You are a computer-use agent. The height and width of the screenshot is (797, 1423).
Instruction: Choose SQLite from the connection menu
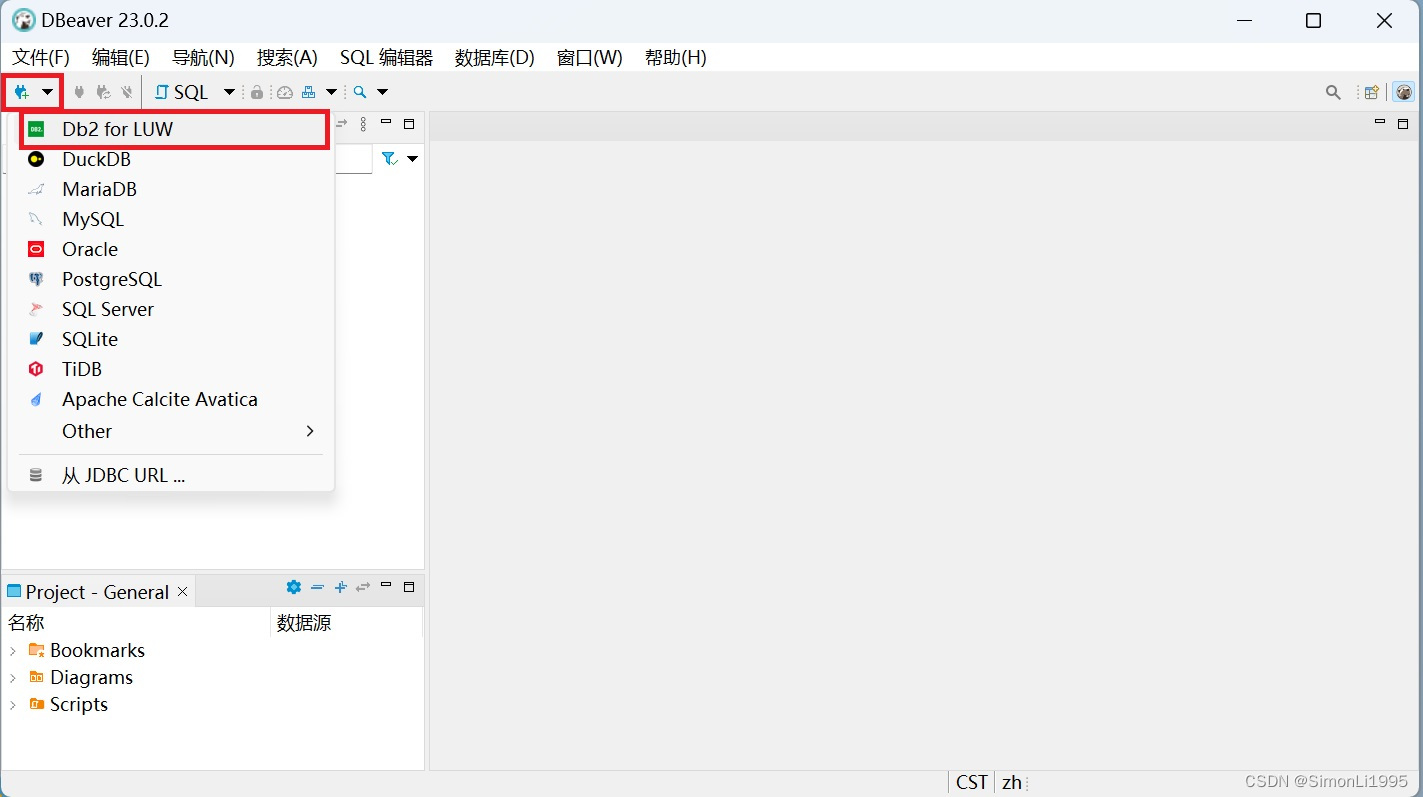pyautogui.click(x=171, y=339)
